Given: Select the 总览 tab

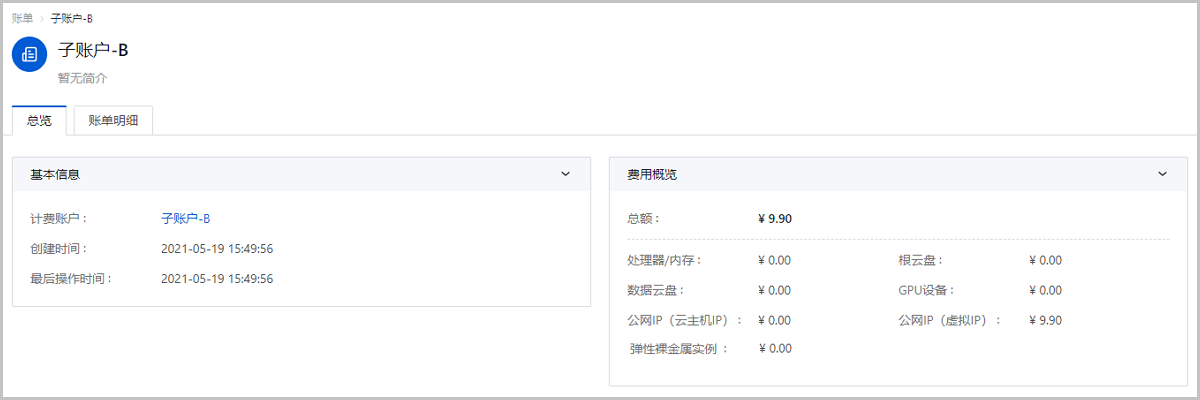Looking at the screenshot, I should click(x=39, y=121).
